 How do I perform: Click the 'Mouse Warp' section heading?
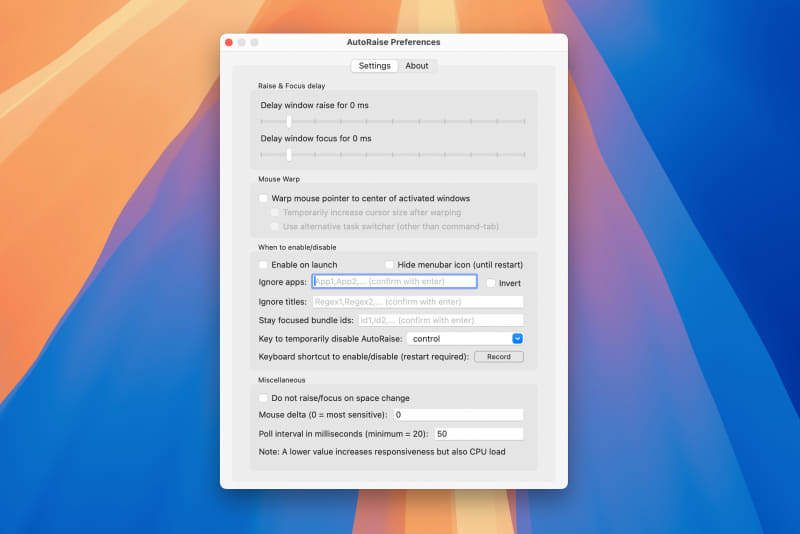(279, 179)
